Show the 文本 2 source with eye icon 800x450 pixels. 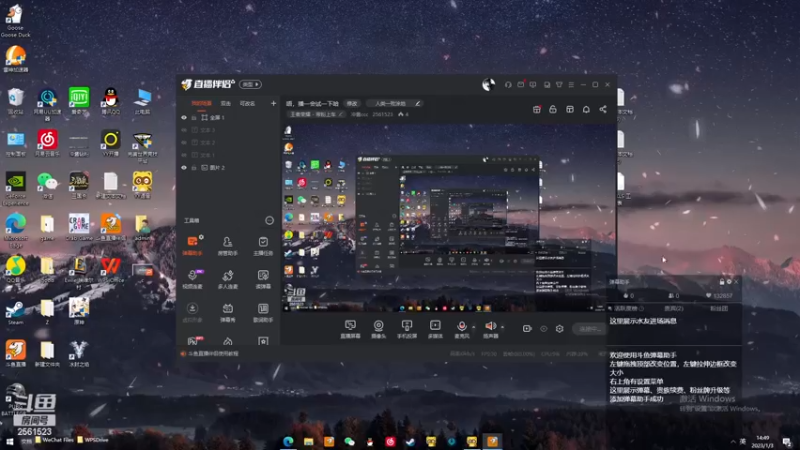tap(184, 142)
